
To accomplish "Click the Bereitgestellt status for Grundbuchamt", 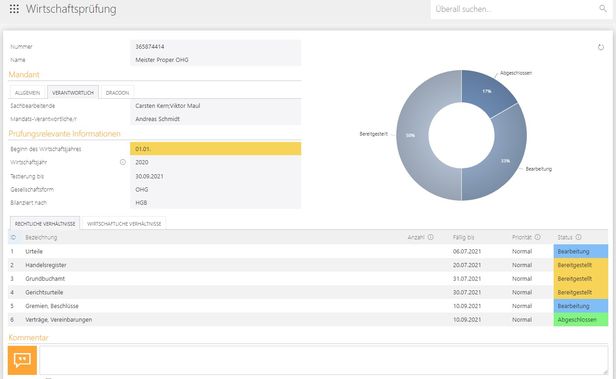I will [x=581, y=278].
